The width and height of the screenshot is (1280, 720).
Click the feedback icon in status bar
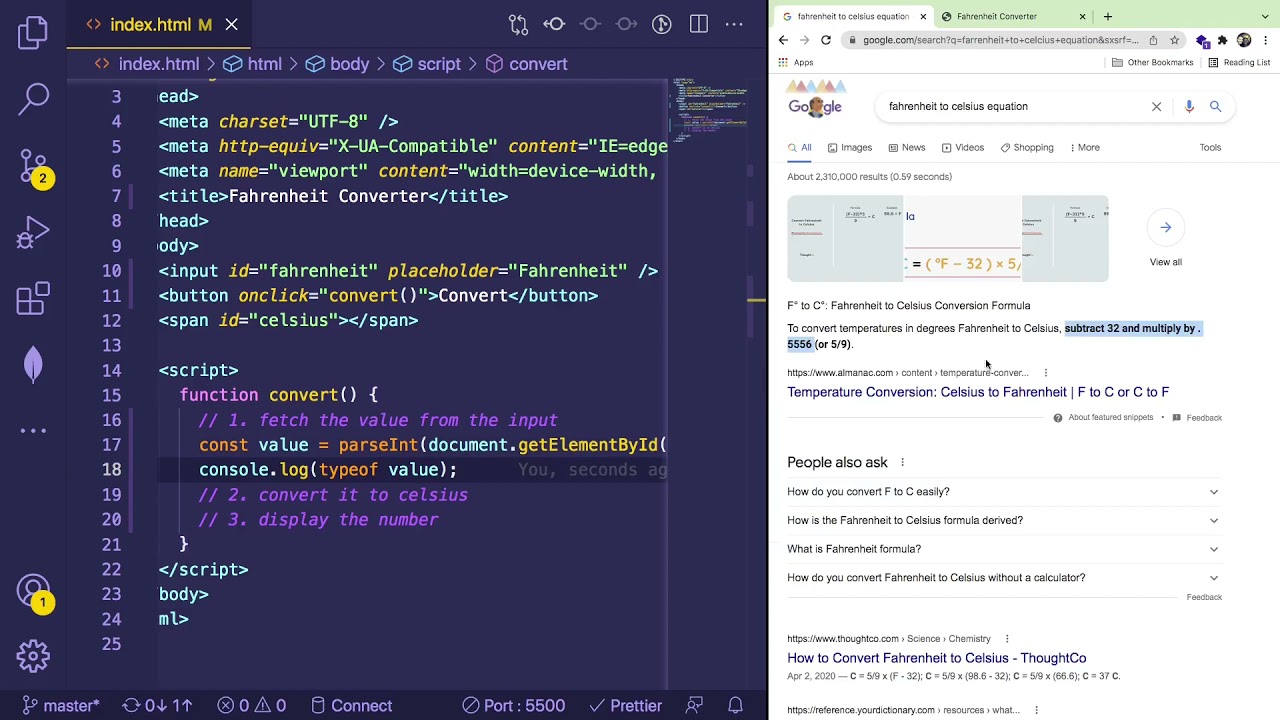pyautogui.click(x=694, y=705)
